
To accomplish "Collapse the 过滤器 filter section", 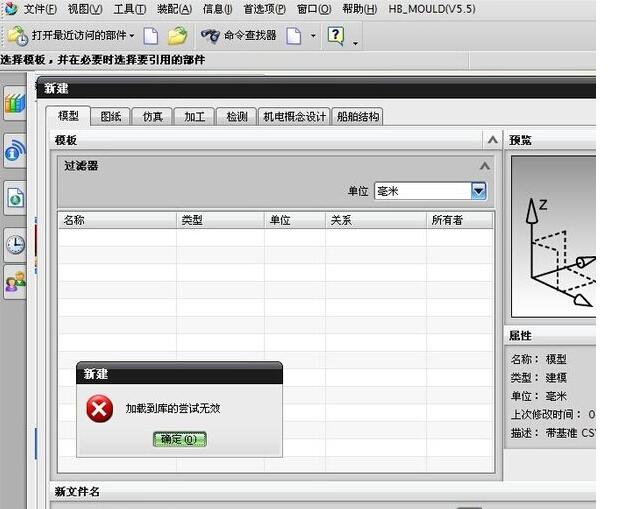I will click(x=485, y=166).
